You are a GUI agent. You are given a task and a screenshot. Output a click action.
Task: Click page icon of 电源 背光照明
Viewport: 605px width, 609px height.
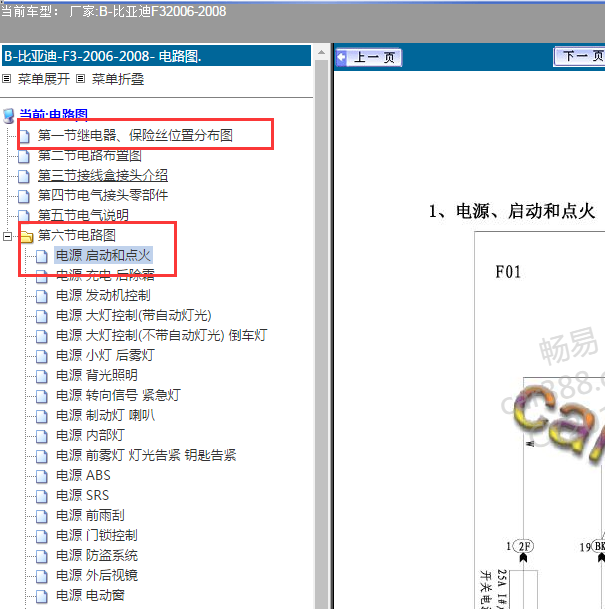[x=42, y=377]
